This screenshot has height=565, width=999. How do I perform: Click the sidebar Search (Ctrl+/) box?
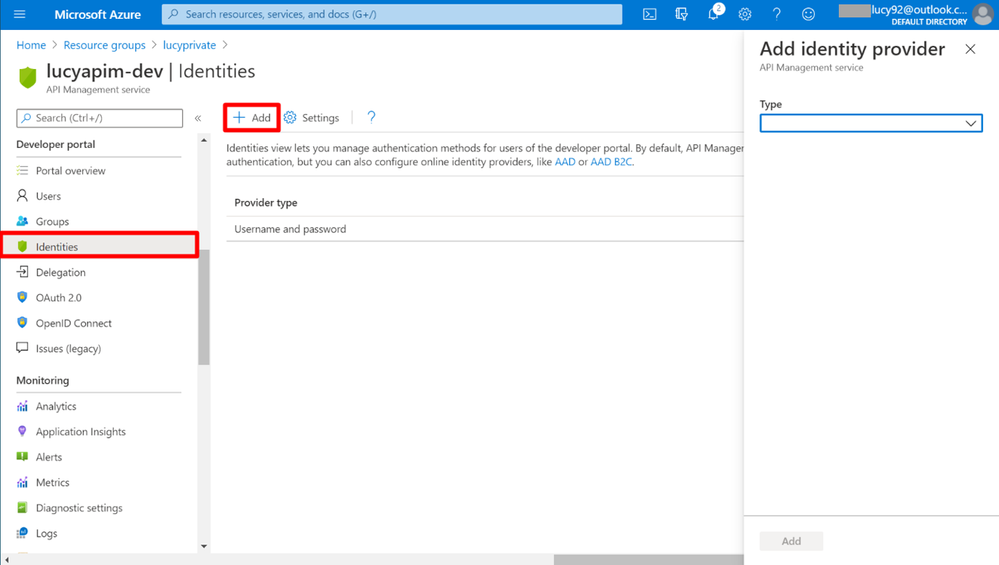click(100, 118)
